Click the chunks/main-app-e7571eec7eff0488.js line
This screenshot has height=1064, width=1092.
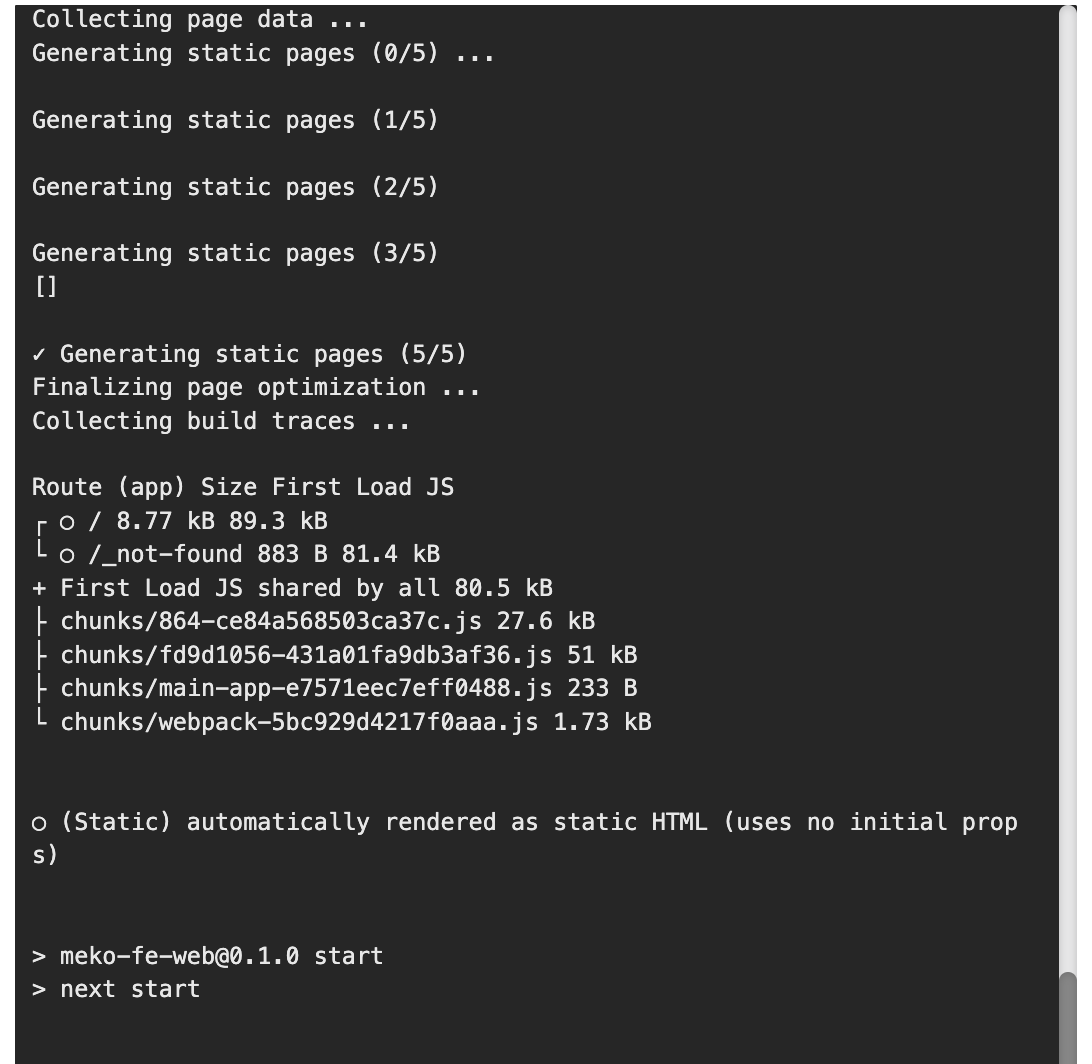pyautogui.click(x=348, y=688)
